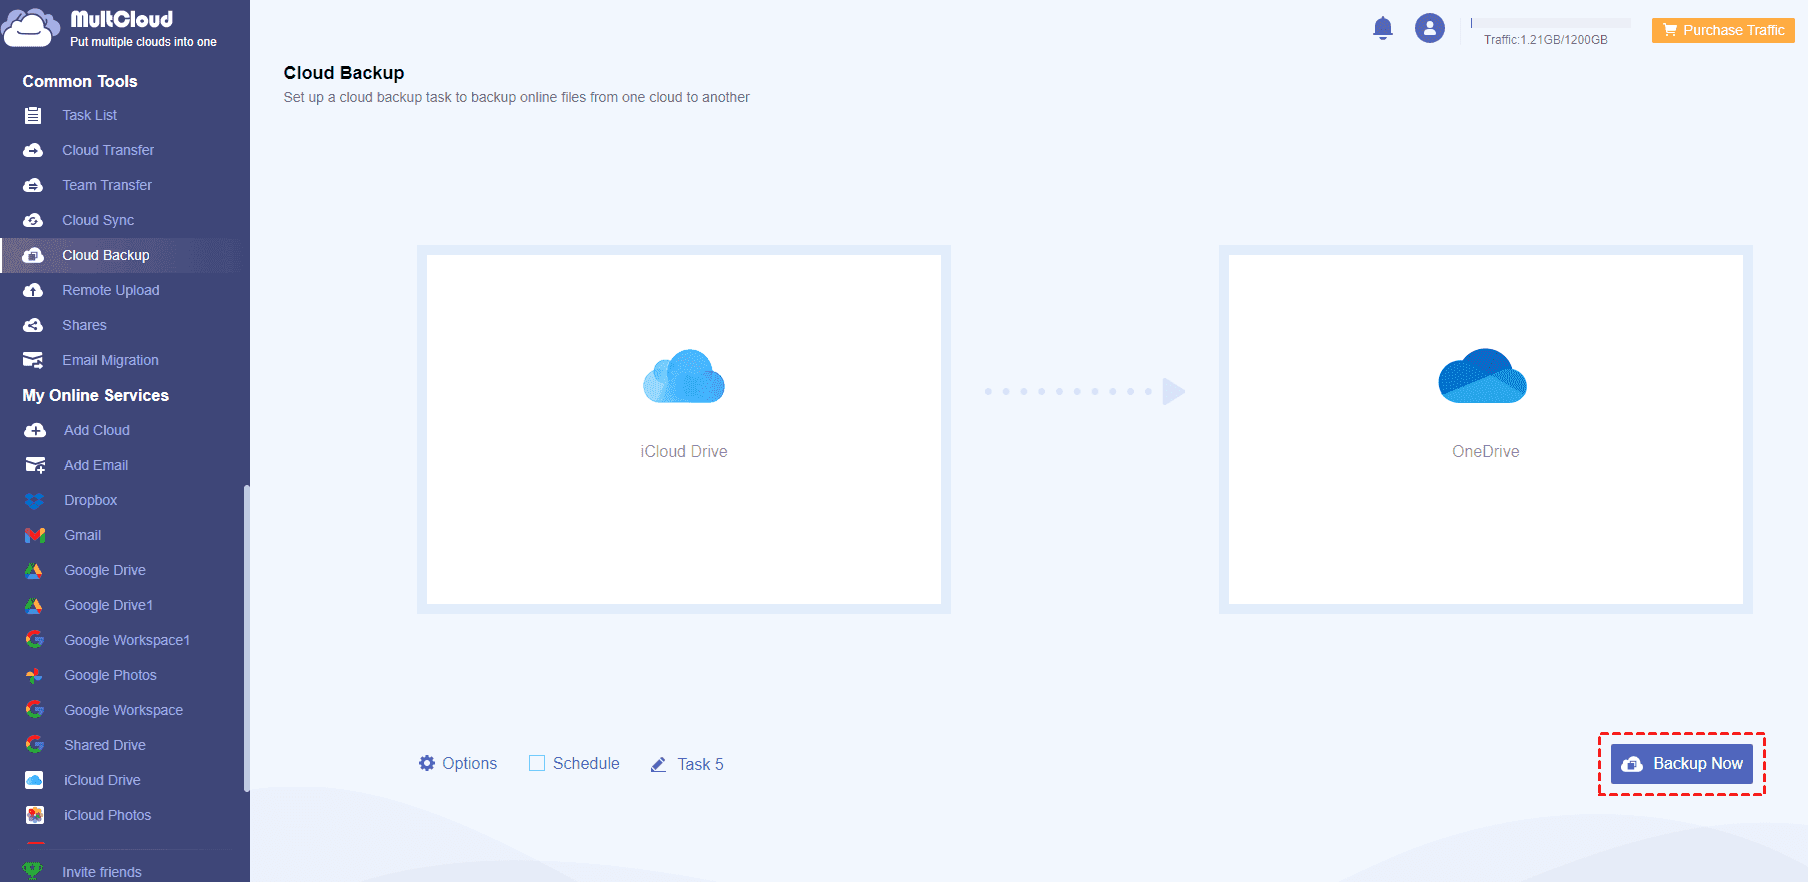The width and height of the screenshot is (1808, 882).
Task: Enable the Schedule checkbox
Action: pos(537,763)
